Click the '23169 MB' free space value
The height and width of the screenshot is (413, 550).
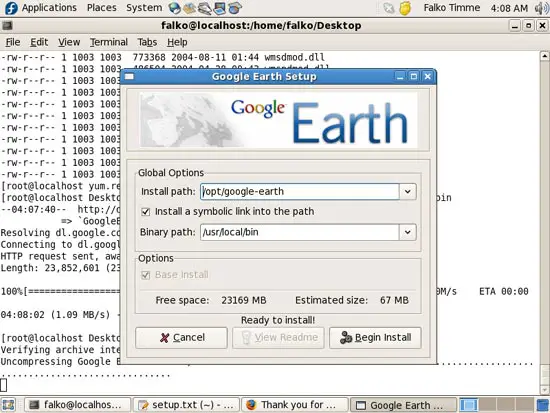[244, 300]
